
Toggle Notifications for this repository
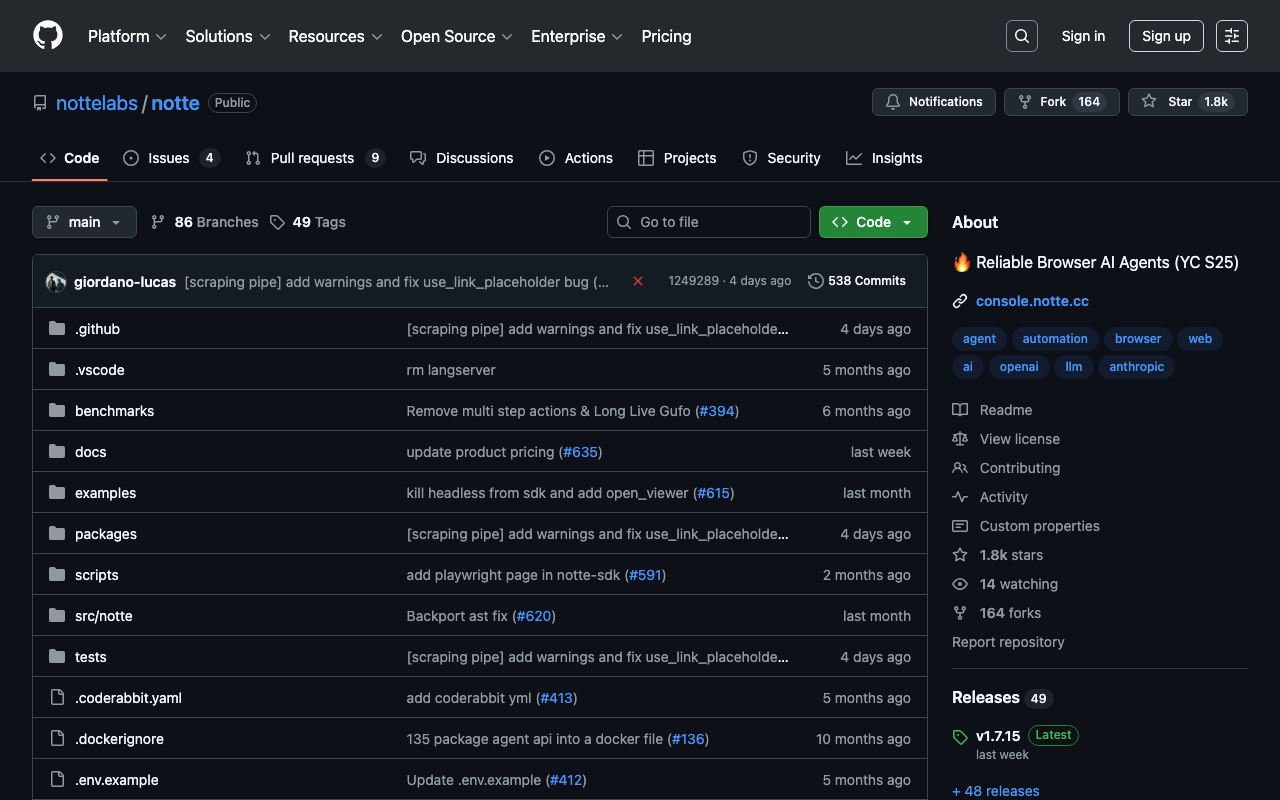coord(934,102)
